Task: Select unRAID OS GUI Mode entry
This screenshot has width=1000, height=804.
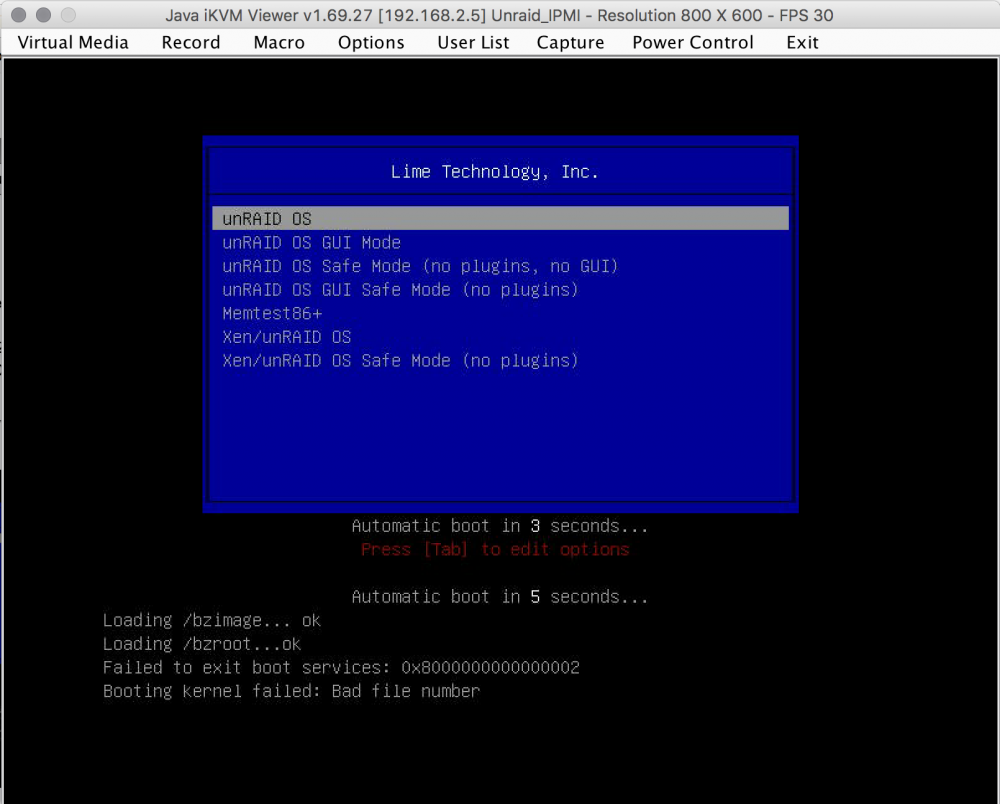Action: (x=312, y=242)
